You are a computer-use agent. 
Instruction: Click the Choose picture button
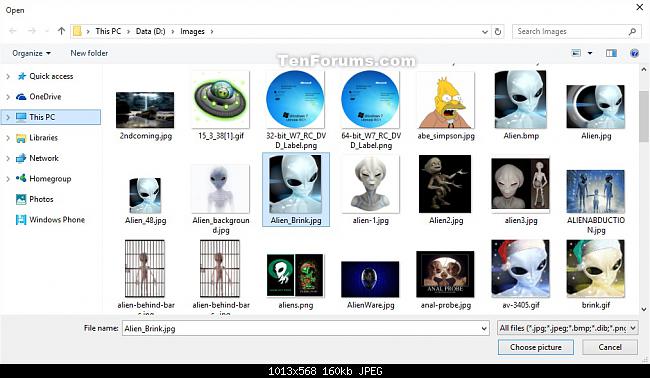tap(536, 347)
